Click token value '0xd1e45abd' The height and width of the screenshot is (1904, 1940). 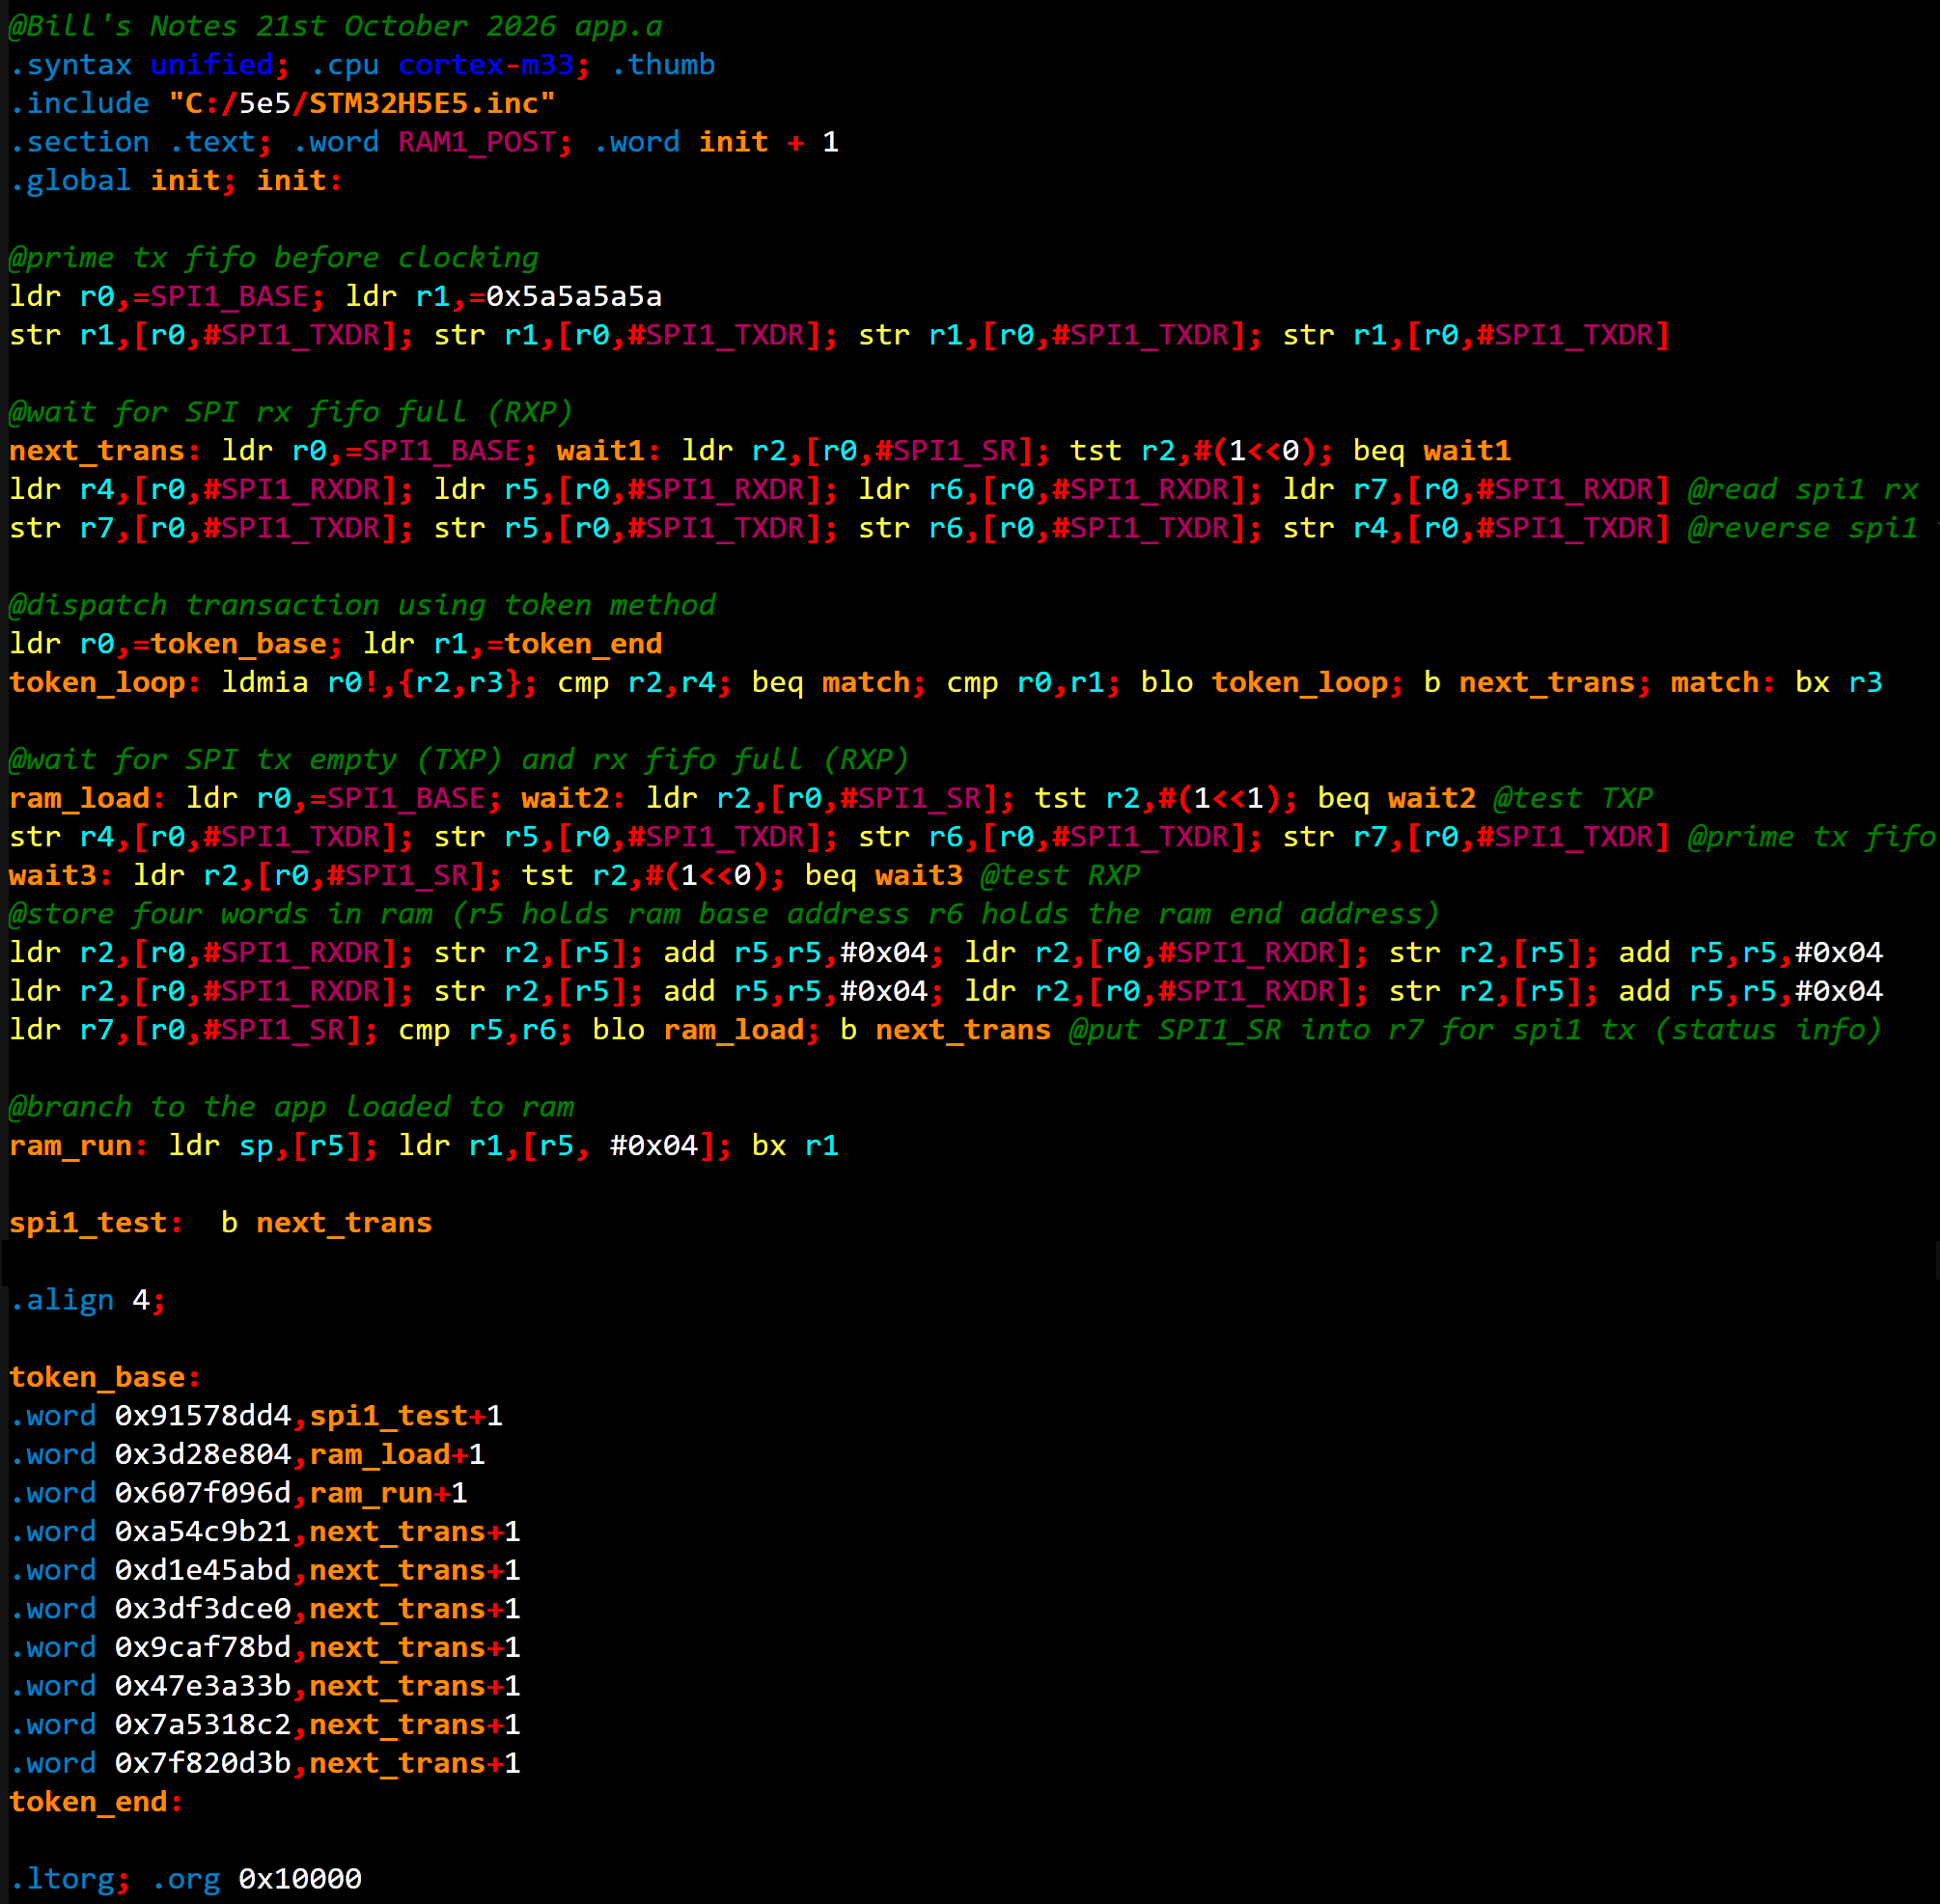click(203, 1570)
